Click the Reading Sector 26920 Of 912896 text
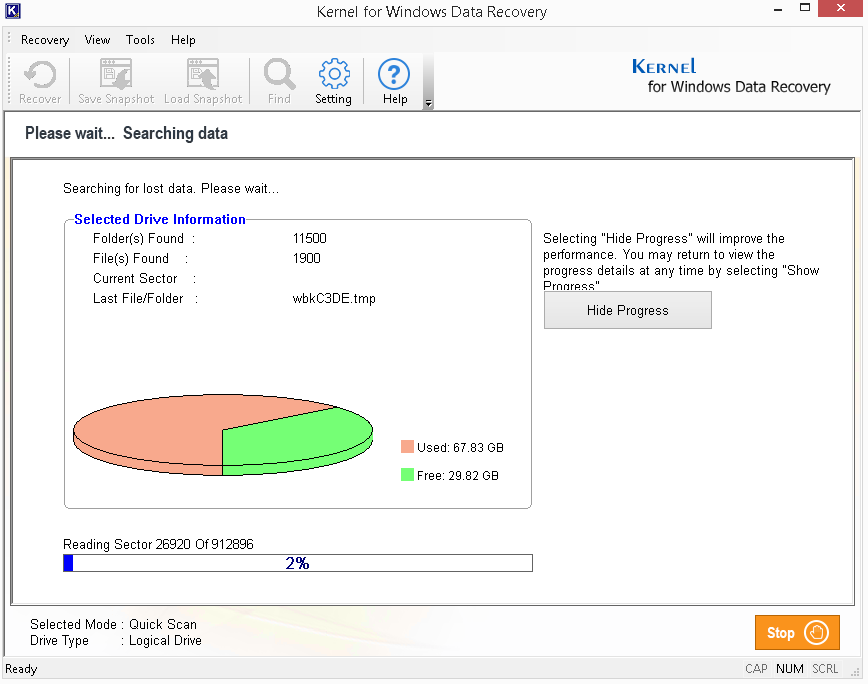Screen dimensions: 868x684 (x=158, y=545)
